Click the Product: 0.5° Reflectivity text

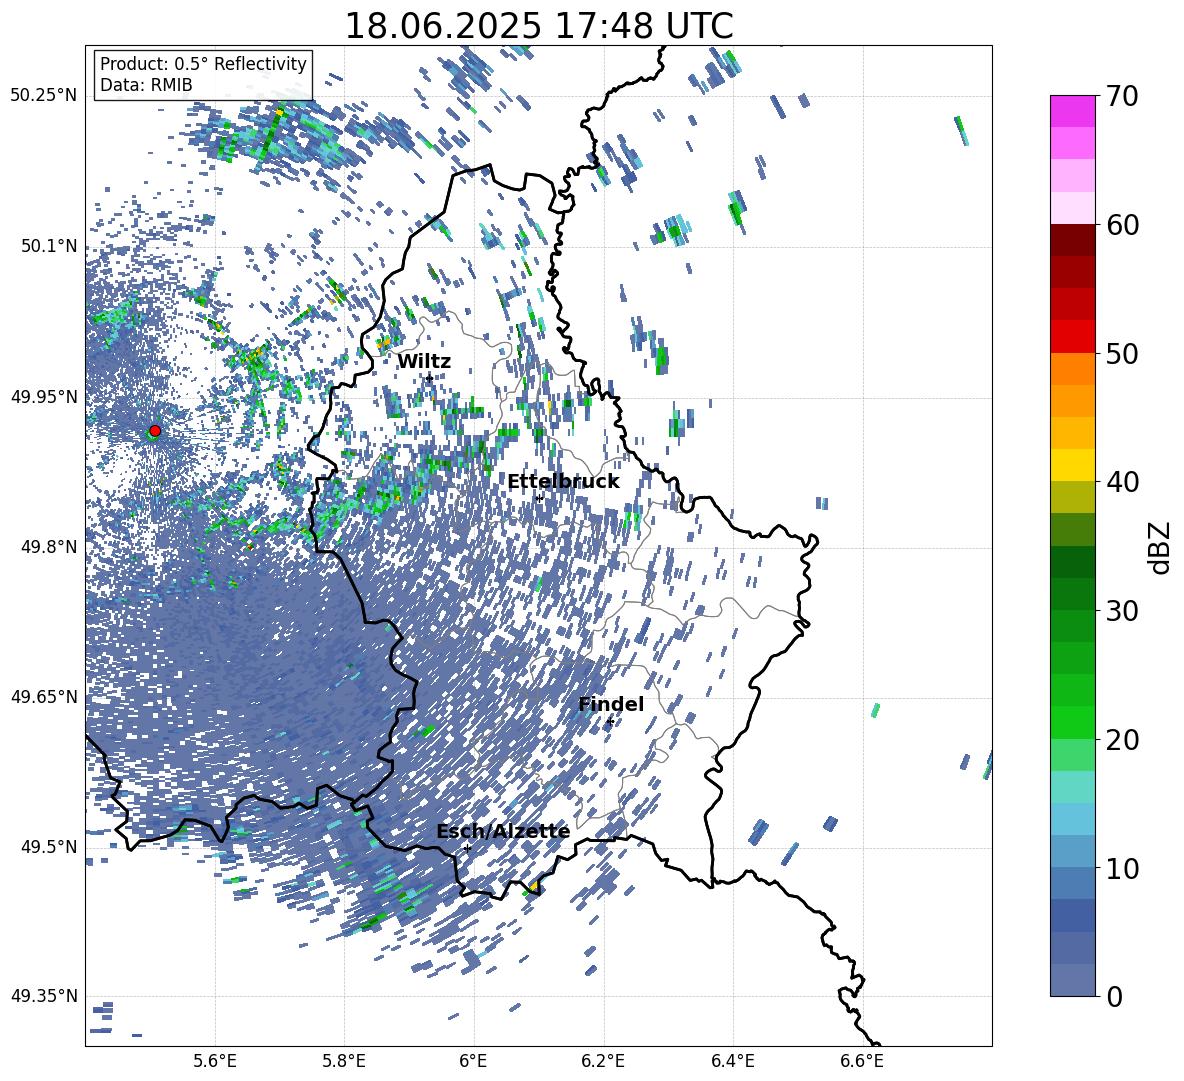(203, 63)
